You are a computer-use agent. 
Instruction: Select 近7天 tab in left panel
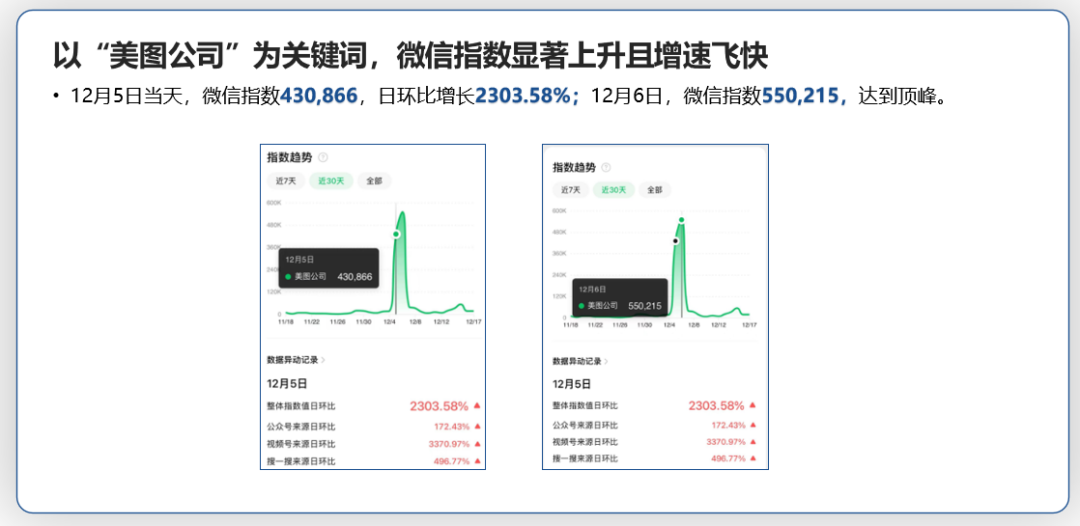coord(286,181)
